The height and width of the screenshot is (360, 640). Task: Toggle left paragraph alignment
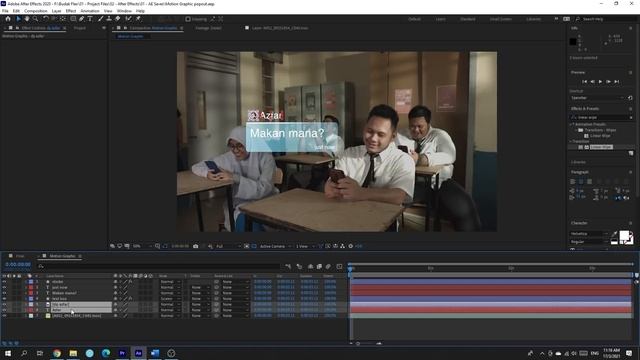click(x=573, y=182)
